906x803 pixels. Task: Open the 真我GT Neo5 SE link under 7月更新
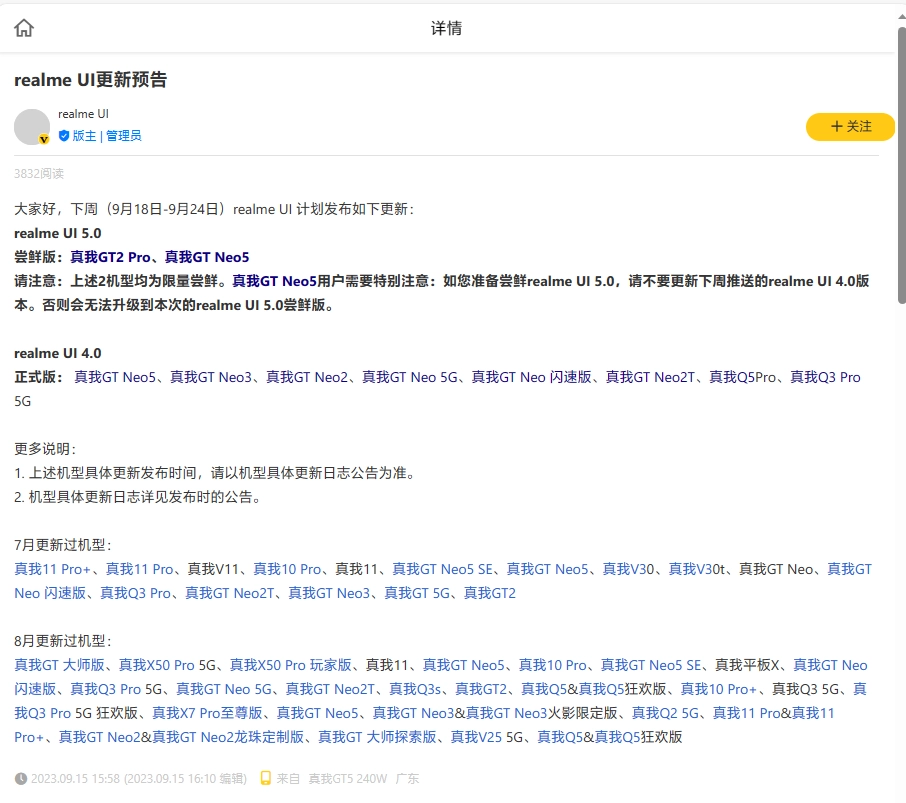443,569
